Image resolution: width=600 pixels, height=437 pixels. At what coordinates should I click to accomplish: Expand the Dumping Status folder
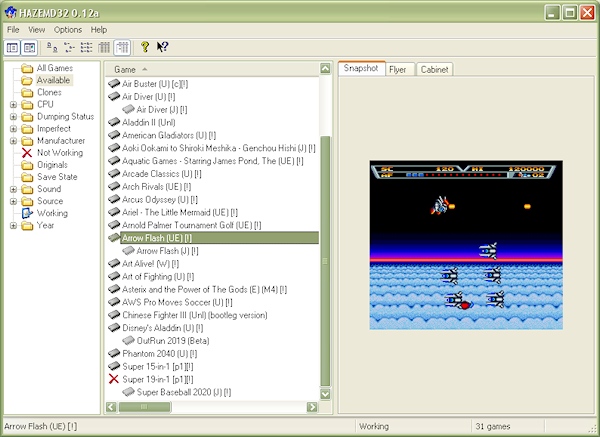coord(13,117)
